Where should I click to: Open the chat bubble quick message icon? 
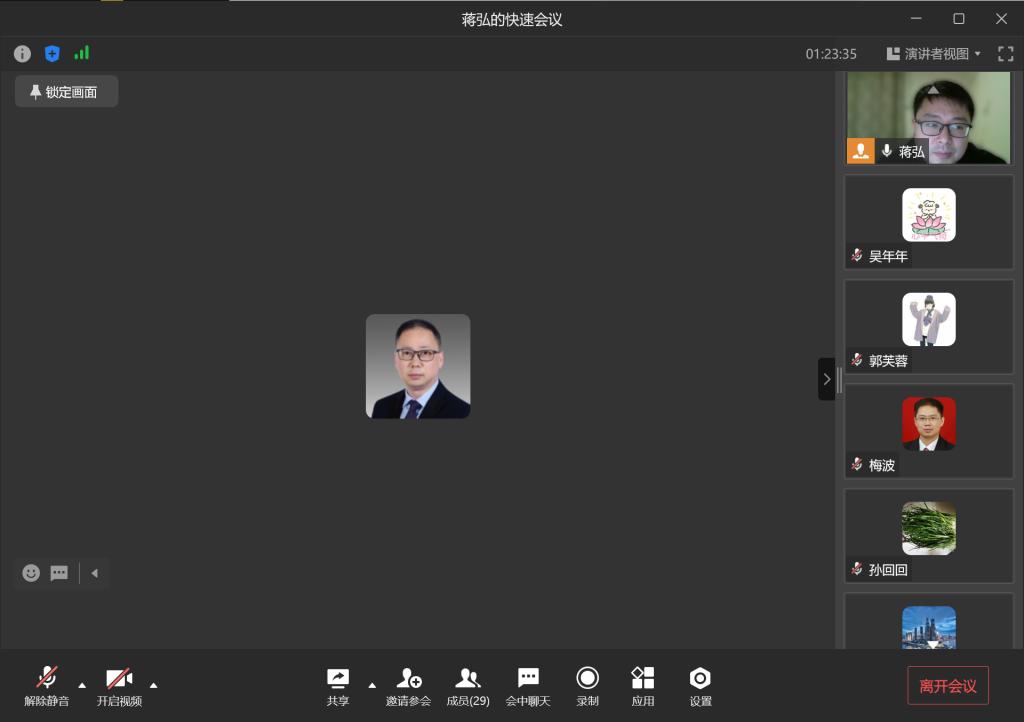59,573
